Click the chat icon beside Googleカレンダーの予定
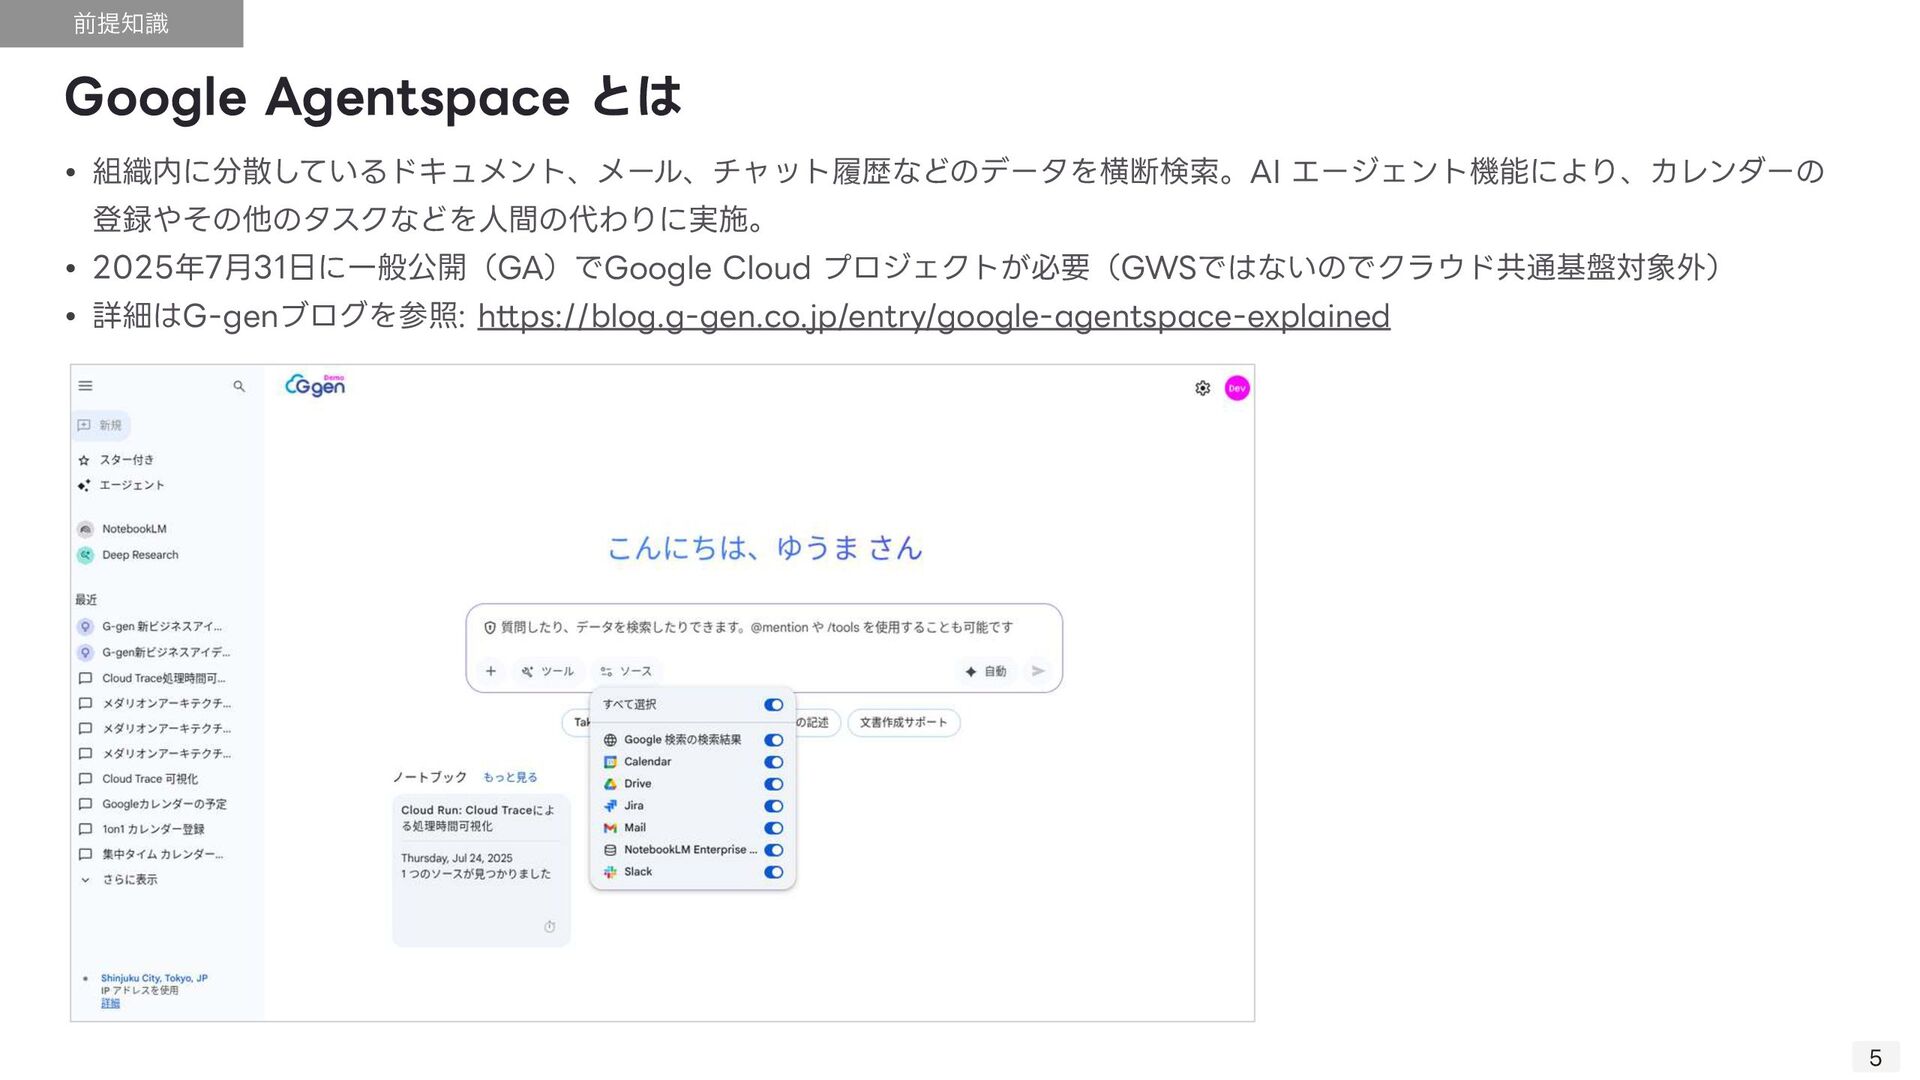 85,804
